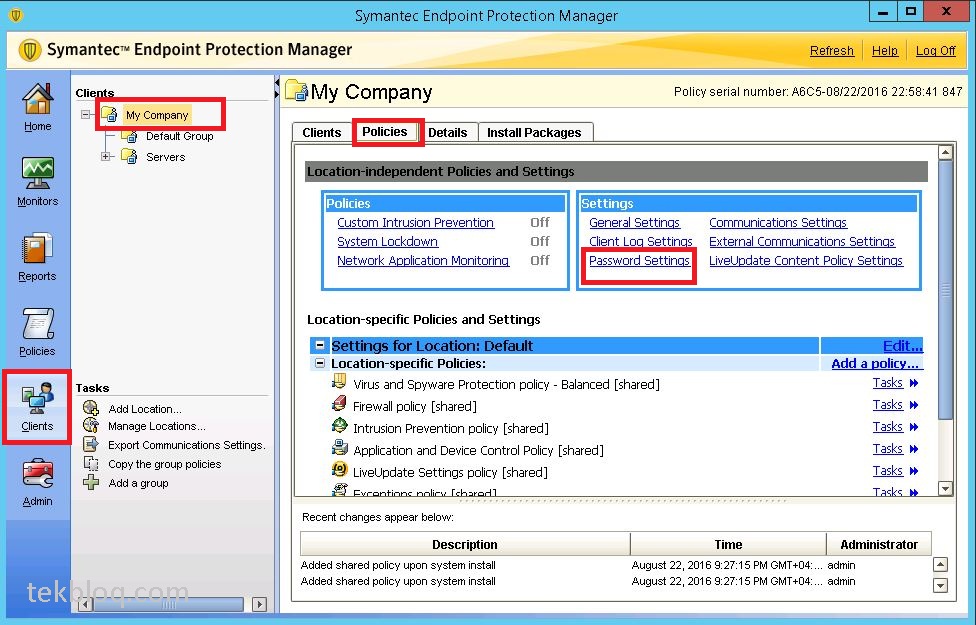
Task: Open Tasks menu for Firewall policy
Action: 895,405
